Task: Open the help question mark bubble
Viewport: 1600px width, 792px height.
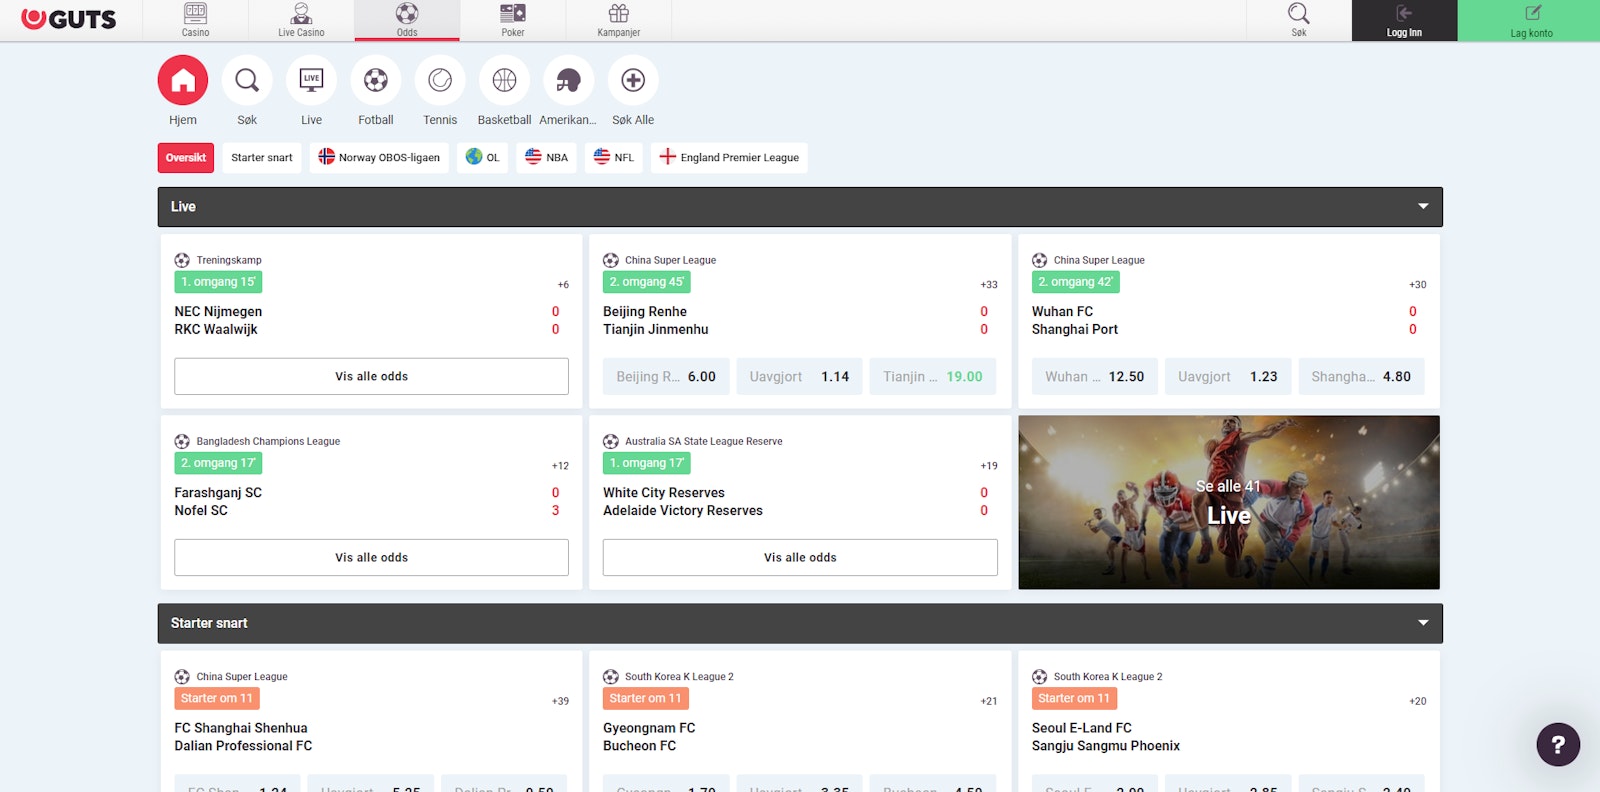Action: pos(1557,744)
